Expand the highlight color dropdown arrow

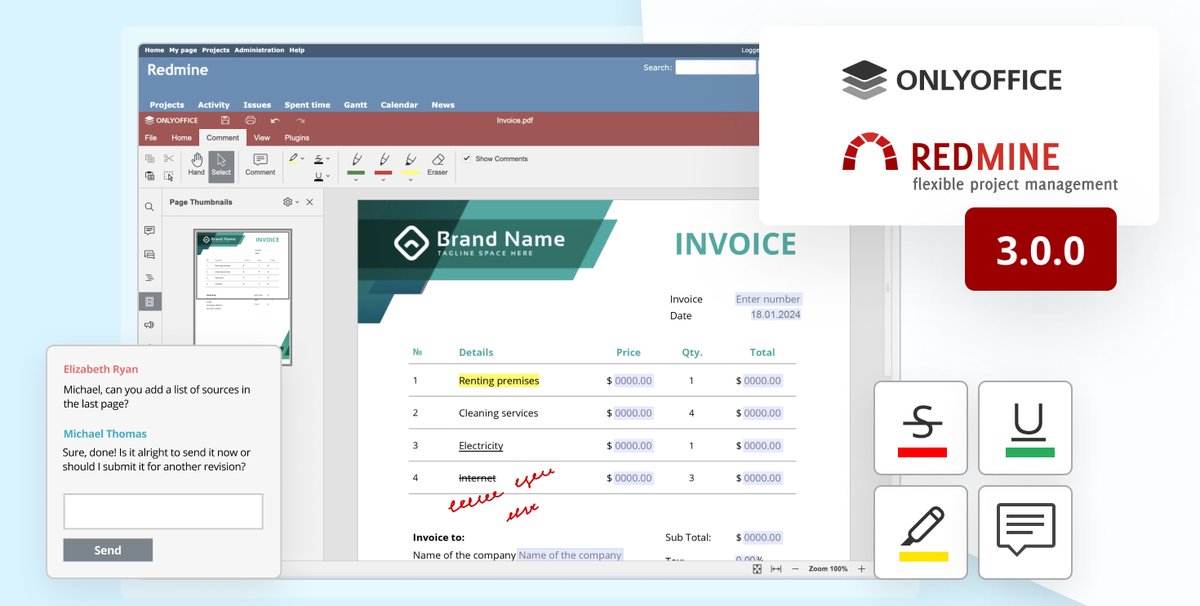point(303,158)
